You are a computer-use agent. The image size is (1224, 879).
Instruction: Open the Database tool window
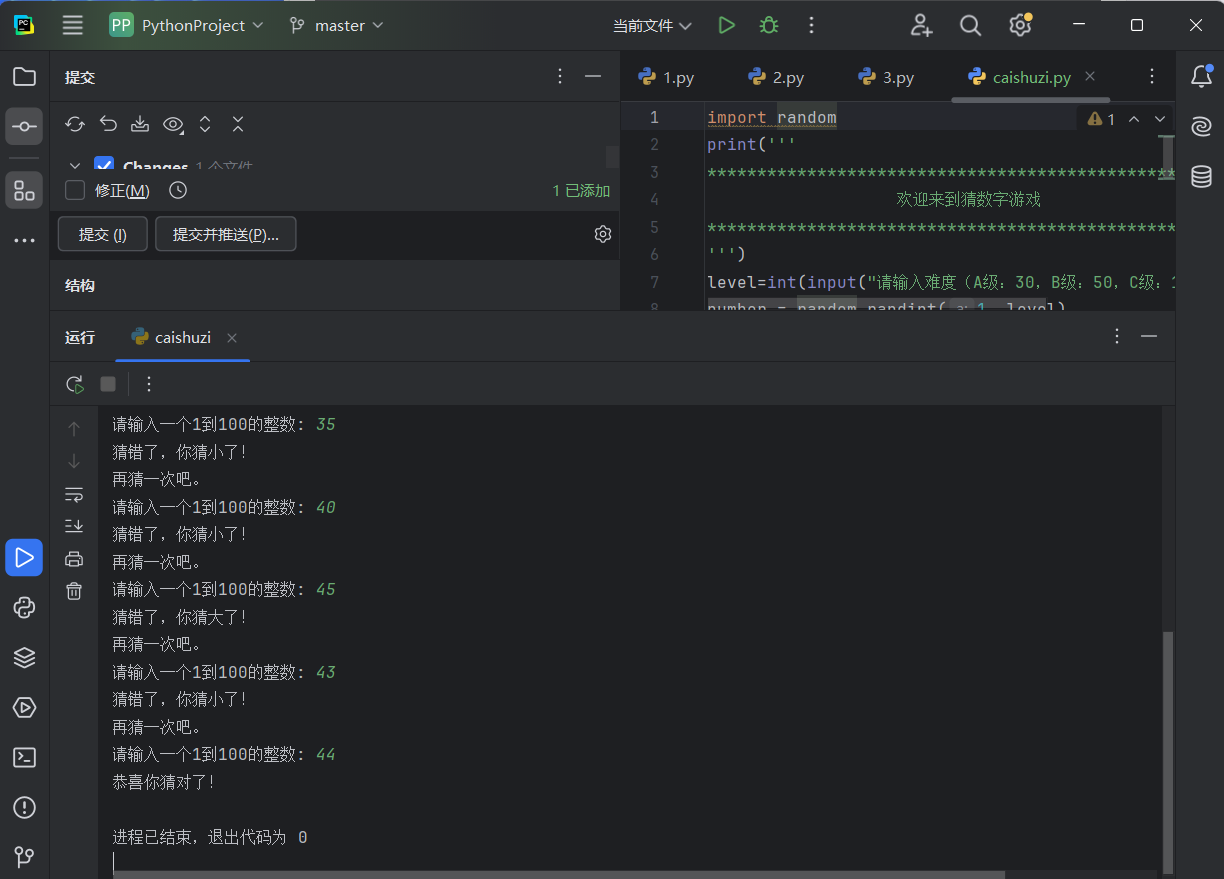pos(1201,177)
